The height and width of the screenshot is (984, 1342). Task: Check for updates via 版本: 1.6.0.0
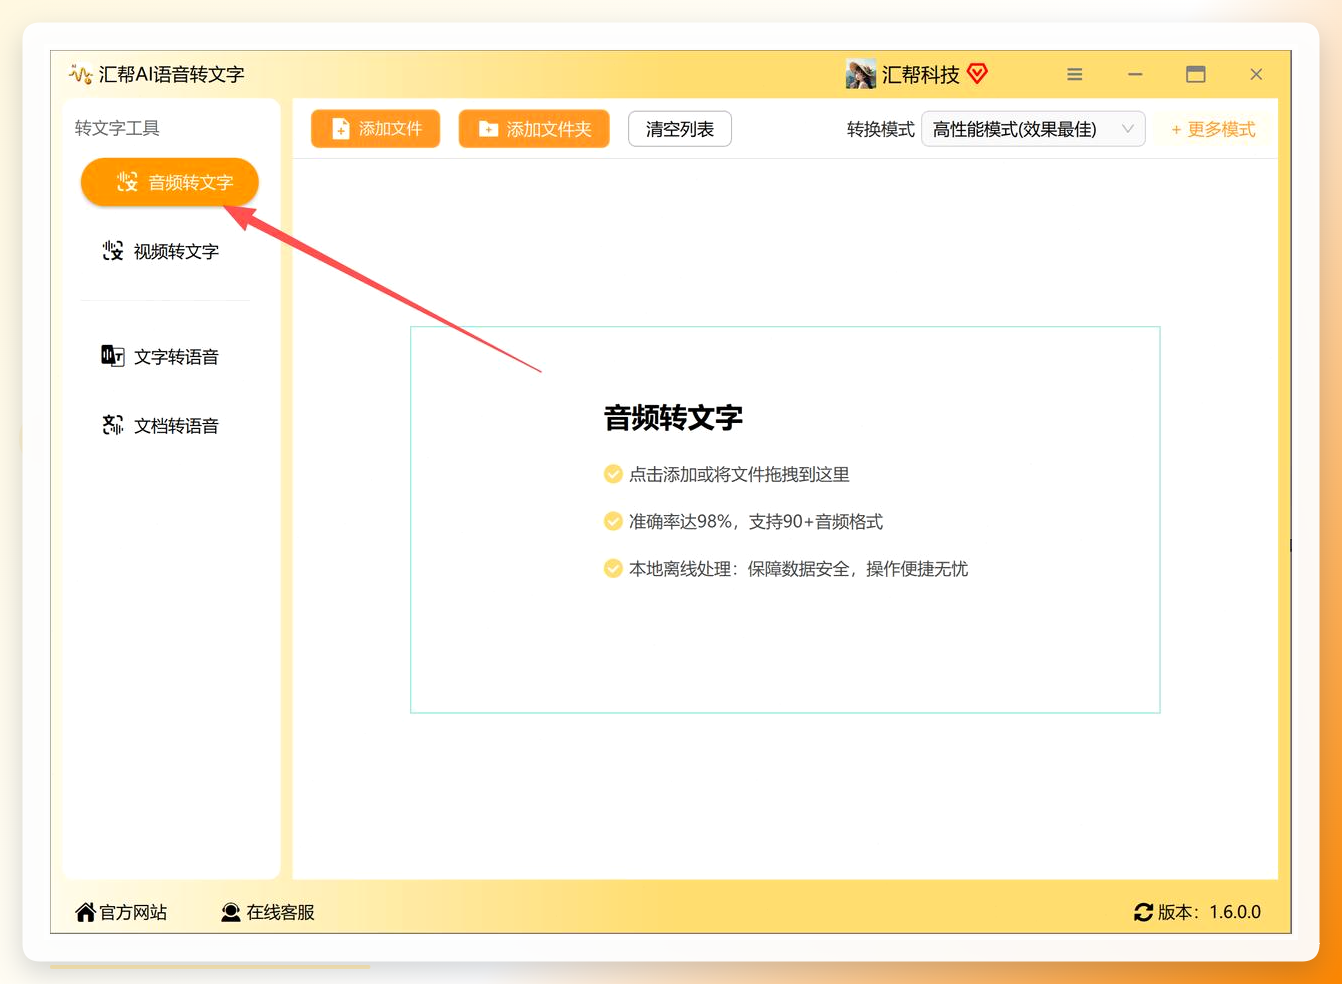pos(1198,912)
